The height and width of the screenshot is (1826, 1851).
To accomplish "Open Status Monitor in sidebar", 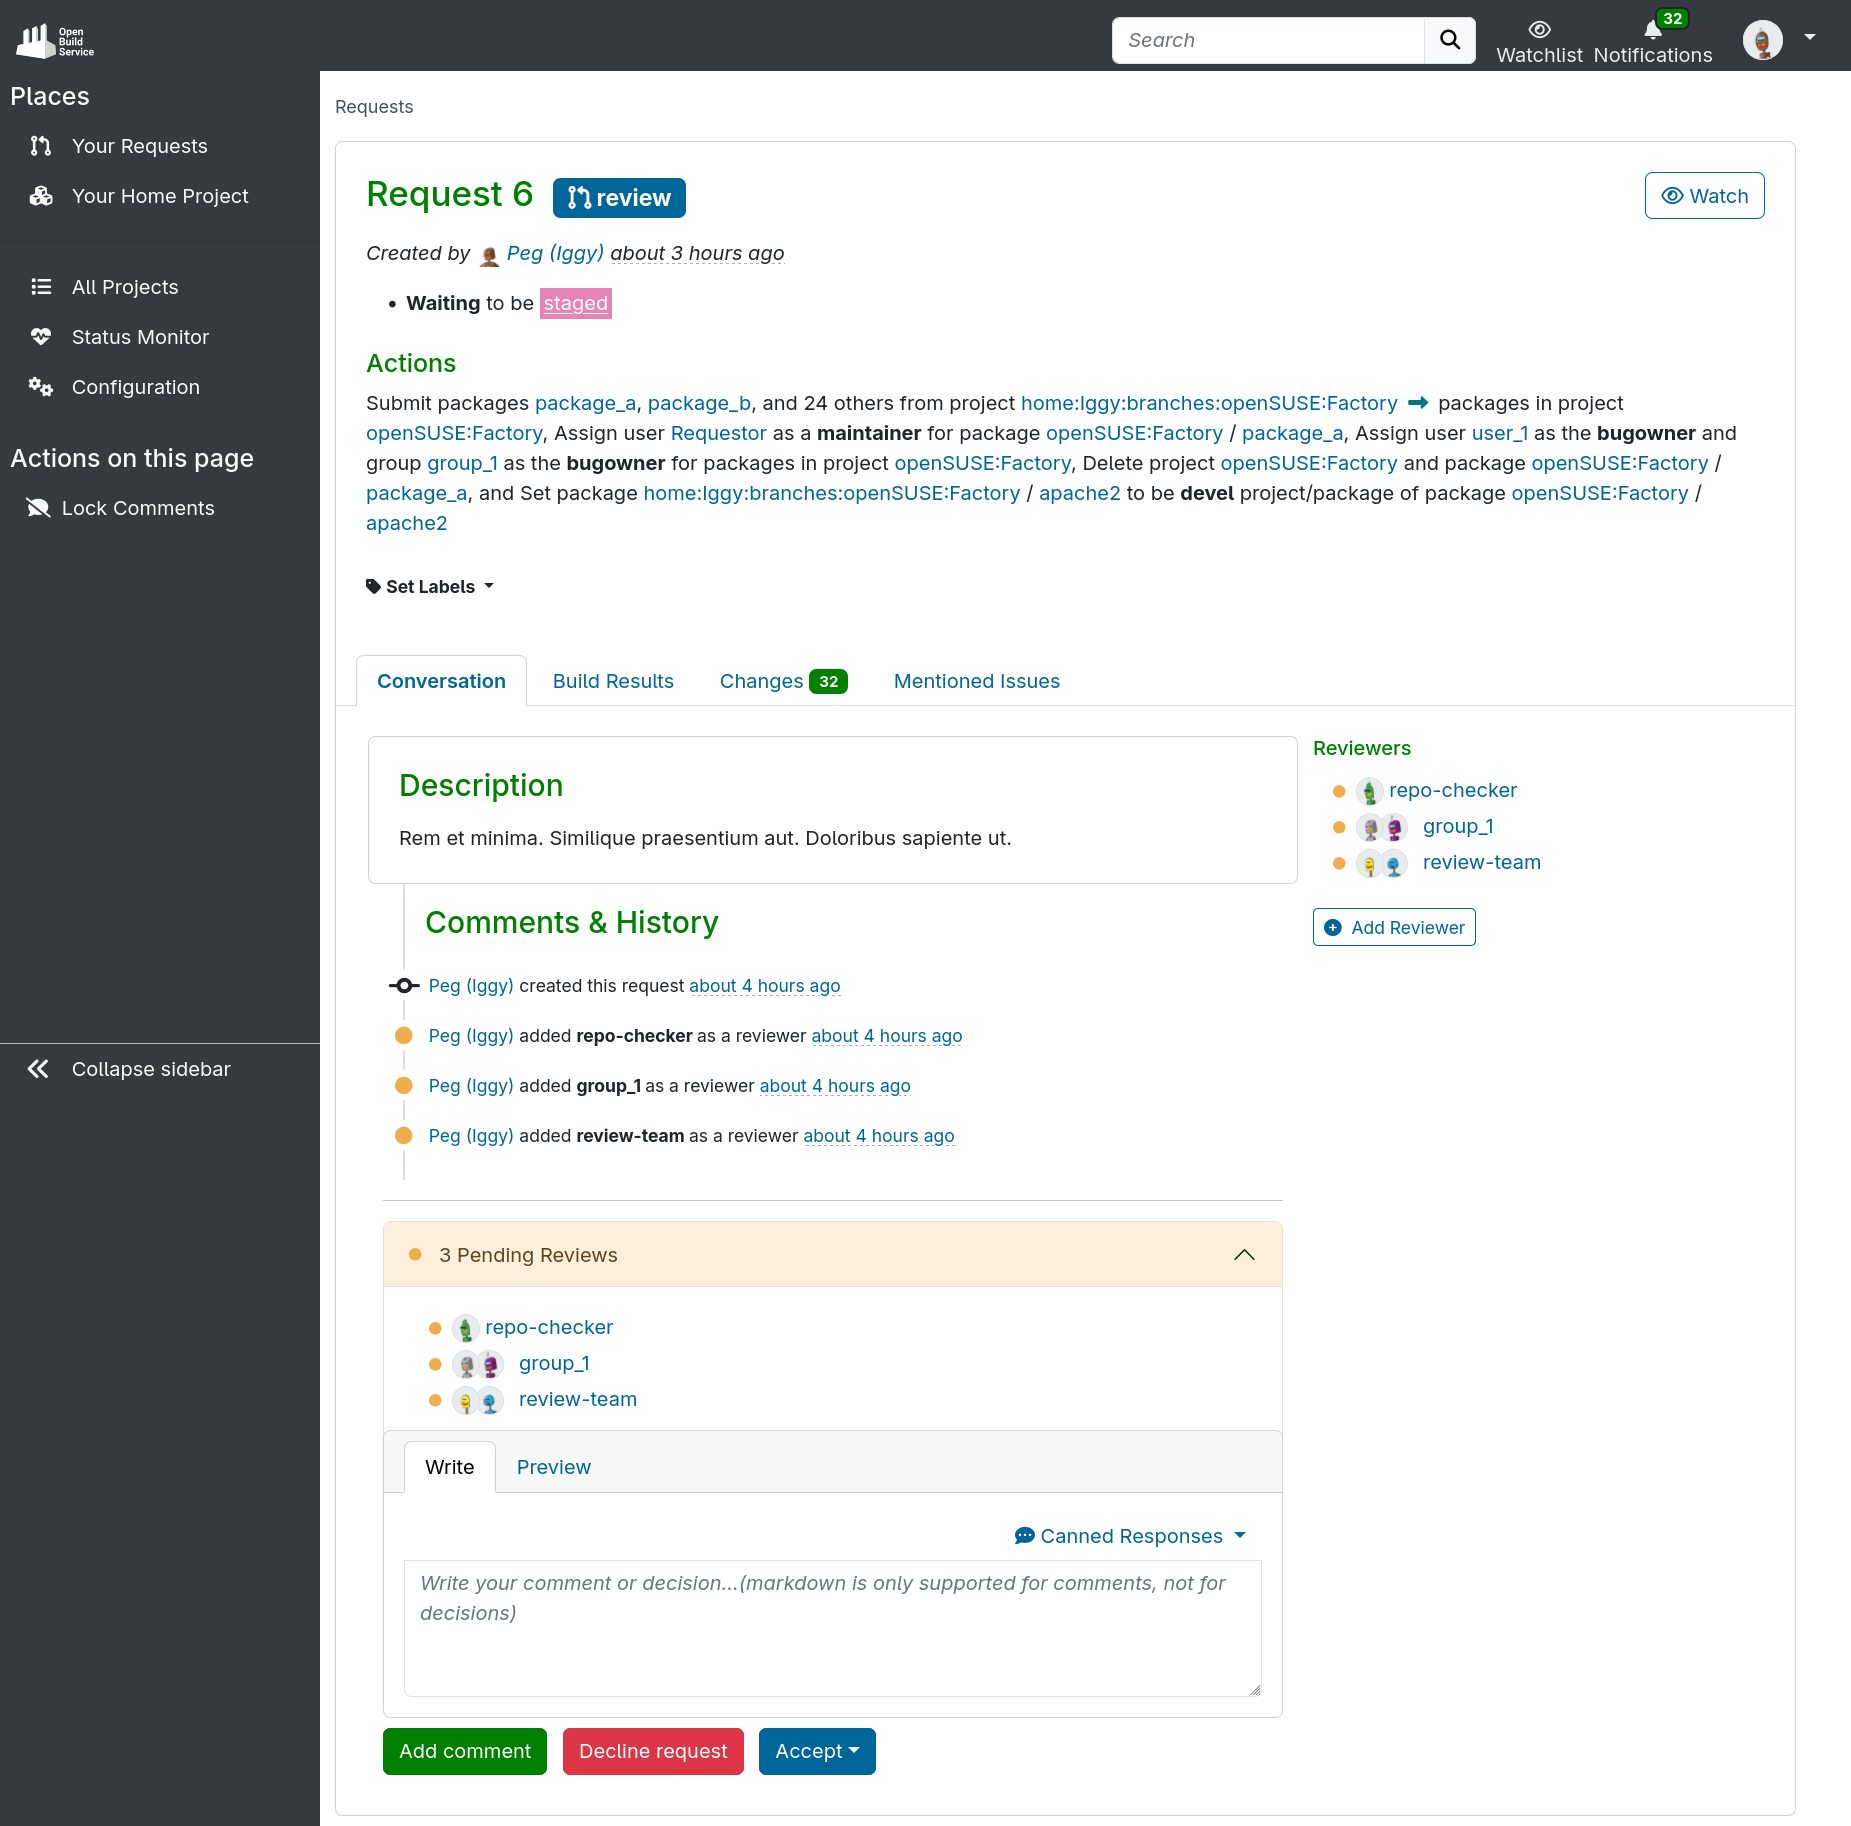I will point(140,337).
